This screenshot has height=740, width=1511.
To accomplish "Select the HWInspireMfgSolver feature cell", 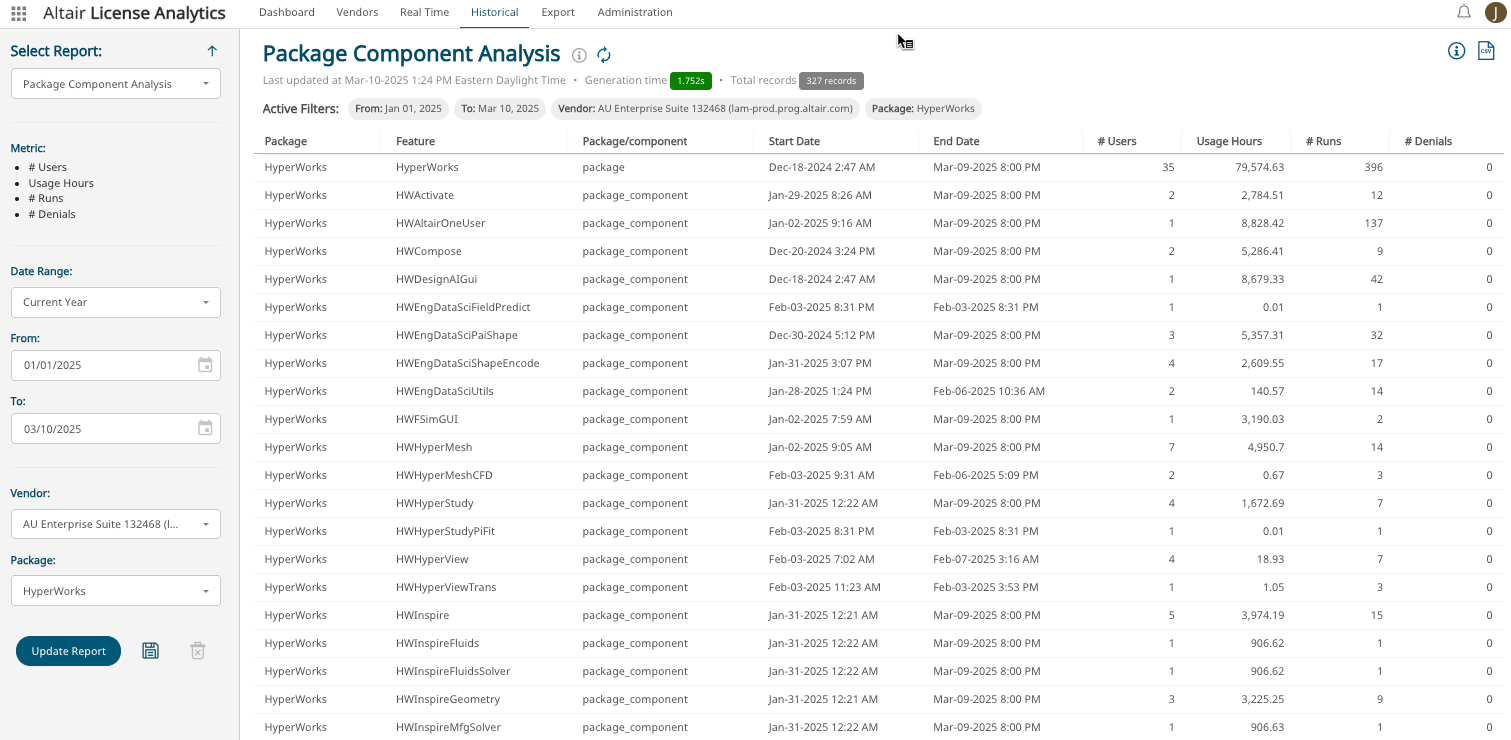I will 449,727.
